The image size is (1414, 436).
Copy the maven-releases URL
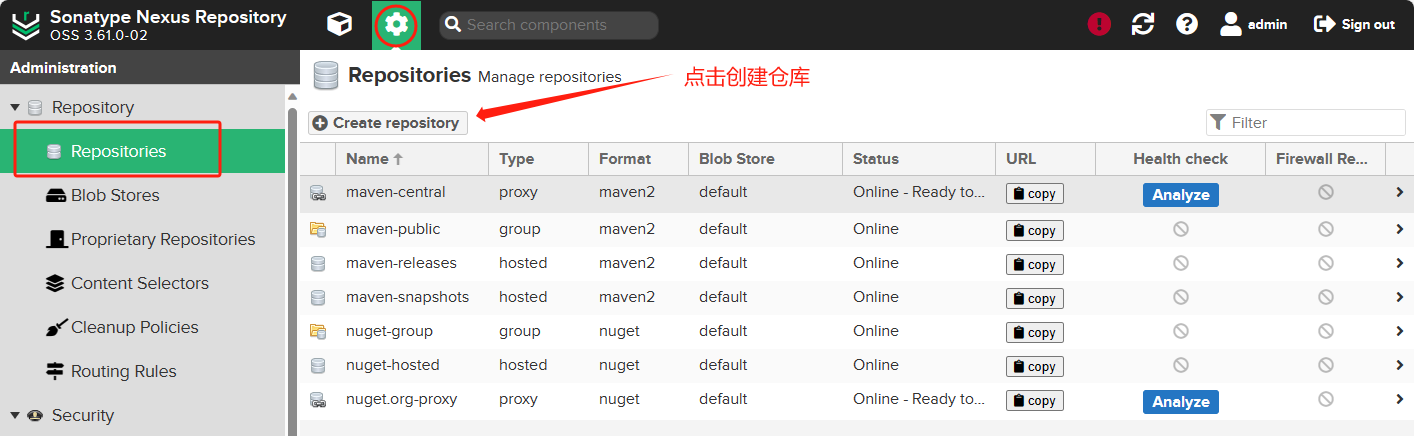1034,264
